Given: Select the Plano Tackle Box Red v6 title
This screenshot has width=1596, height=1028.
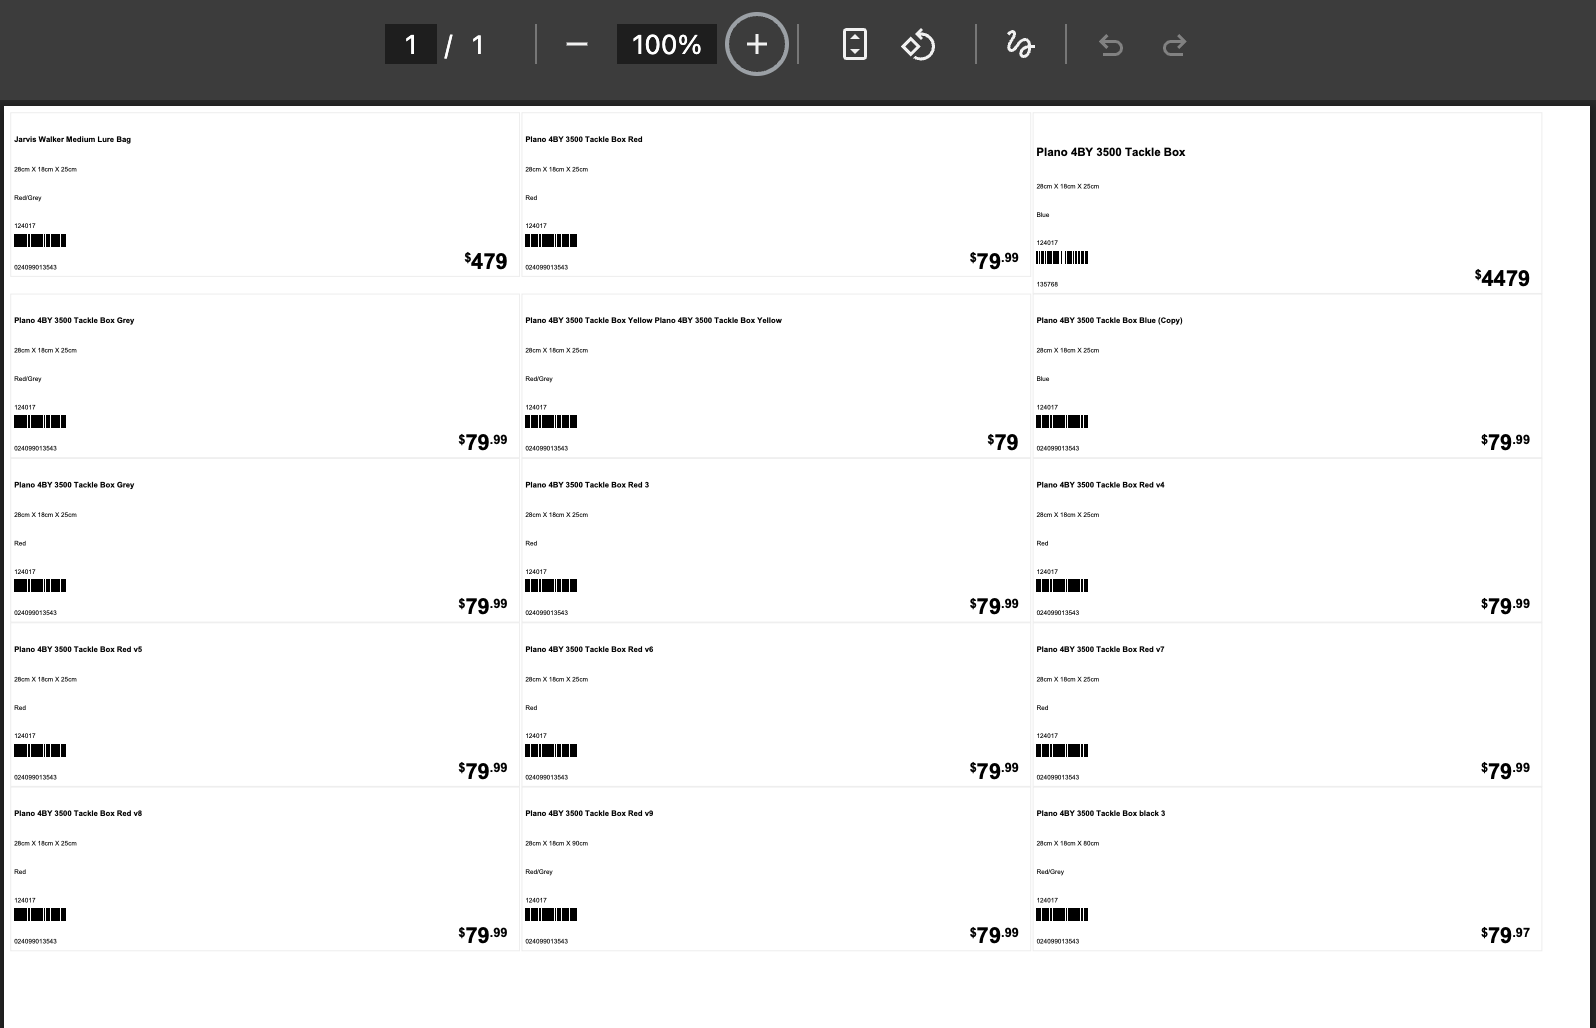Looking at the screenshot, I should point(589,649).
